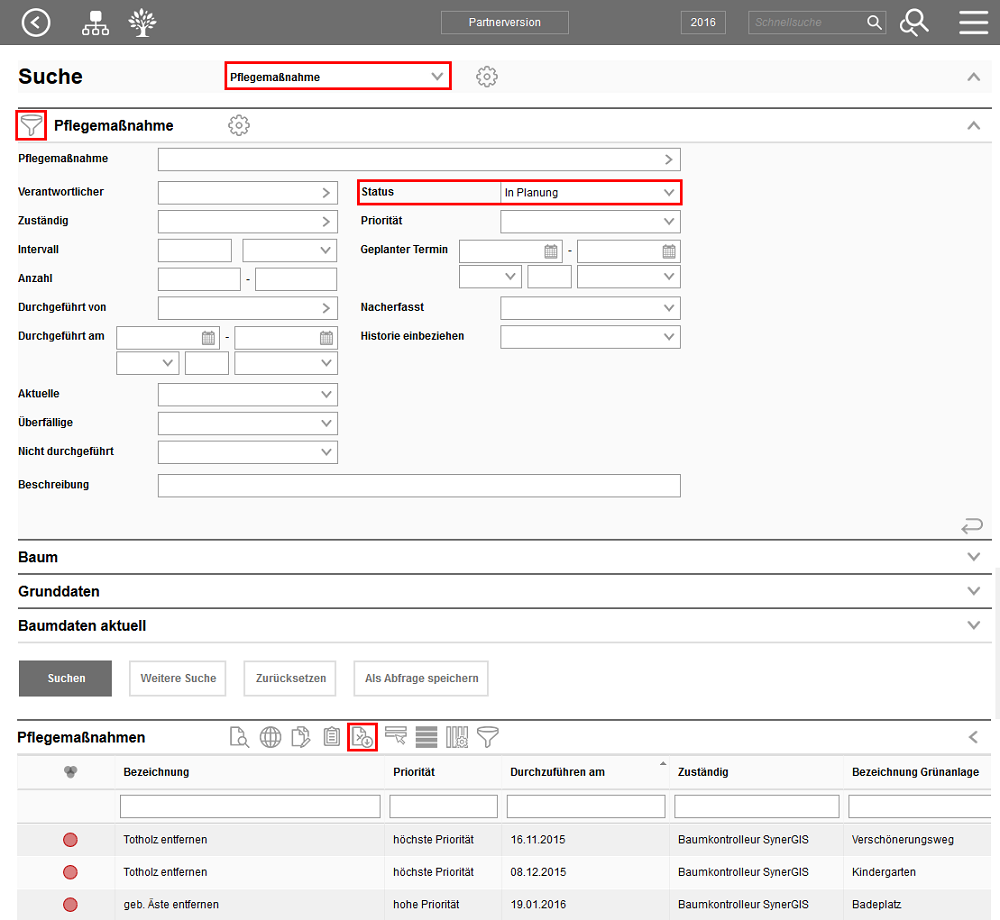This screenshot has height=920, width=1000.
Task: Collapse the Suche panel chevron
Action: (x=973, y=77)
